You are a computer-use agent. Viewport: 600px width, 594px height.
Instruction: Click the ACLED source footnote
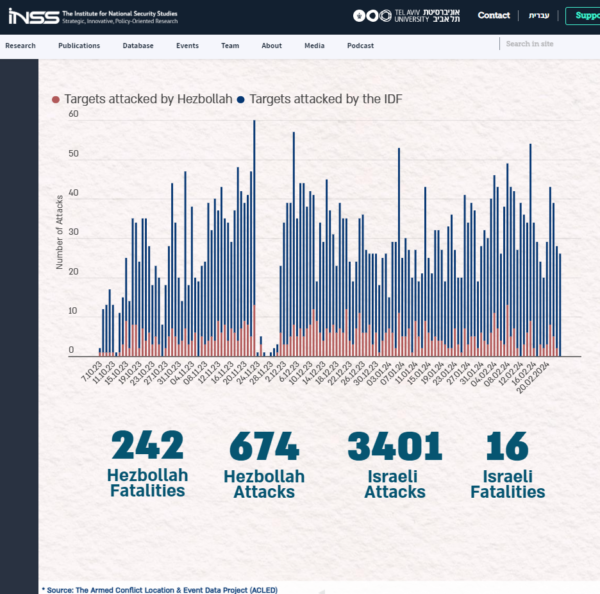[160, 590]
